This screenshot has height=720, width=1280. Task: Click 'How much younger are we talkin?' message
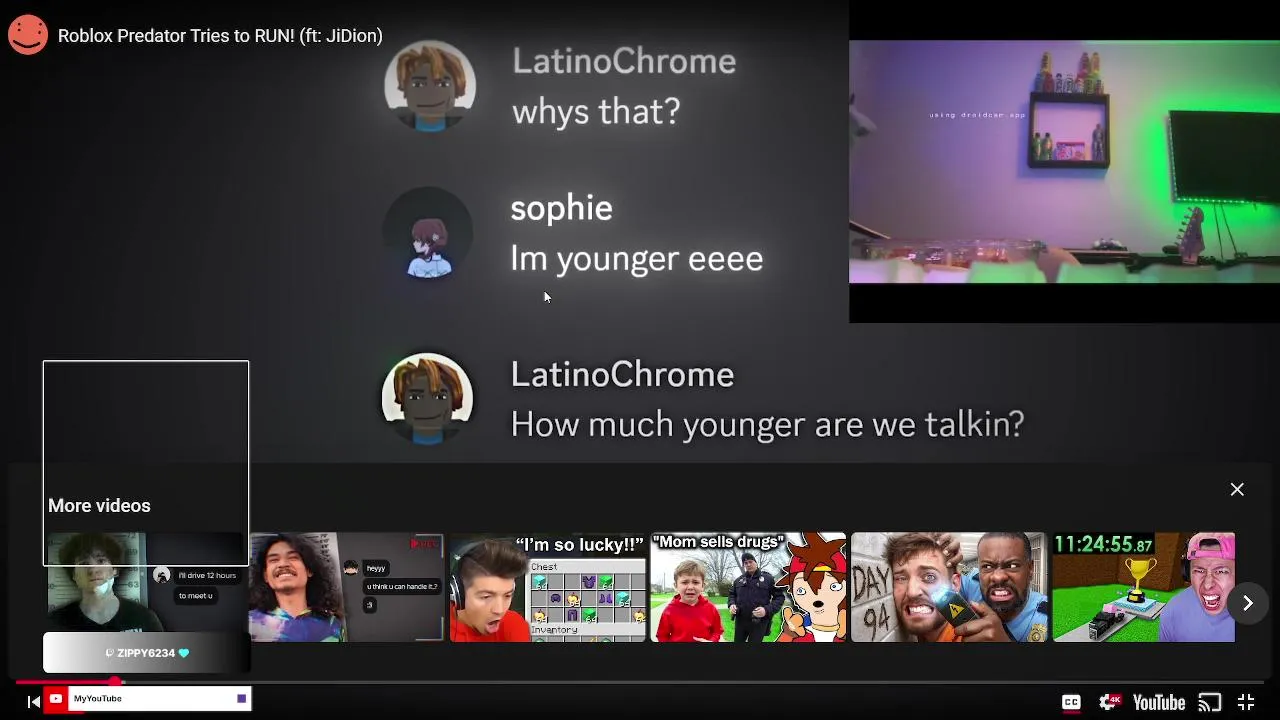(x=768, y=424)
